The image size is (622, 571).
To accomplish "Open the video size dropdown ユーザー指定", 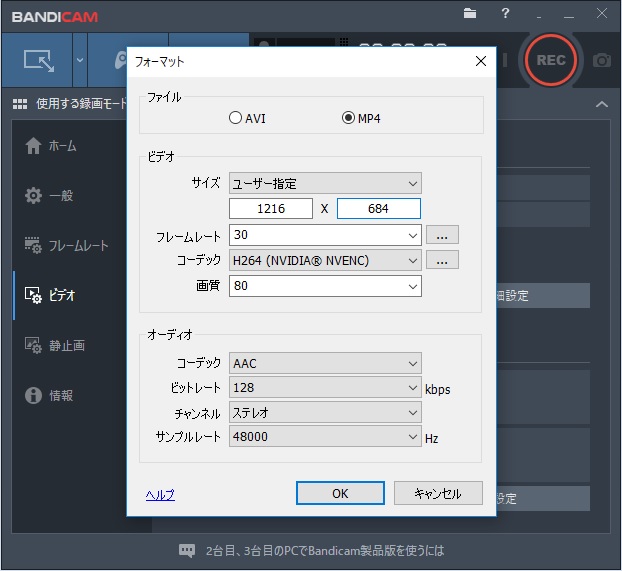I will pyautogui.click(x=325, y=183).
